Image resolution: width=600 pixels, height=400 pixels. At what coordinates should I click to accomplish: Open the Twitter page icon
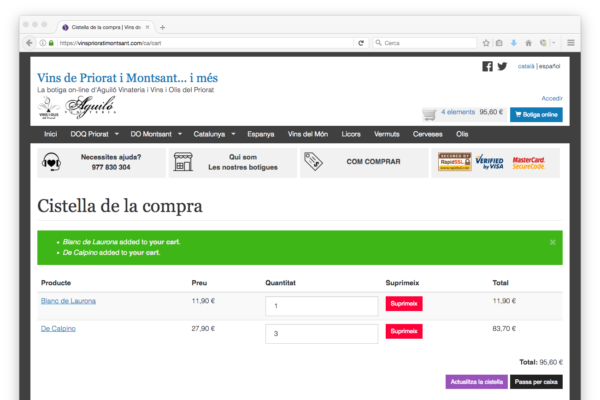pos(502,67)
